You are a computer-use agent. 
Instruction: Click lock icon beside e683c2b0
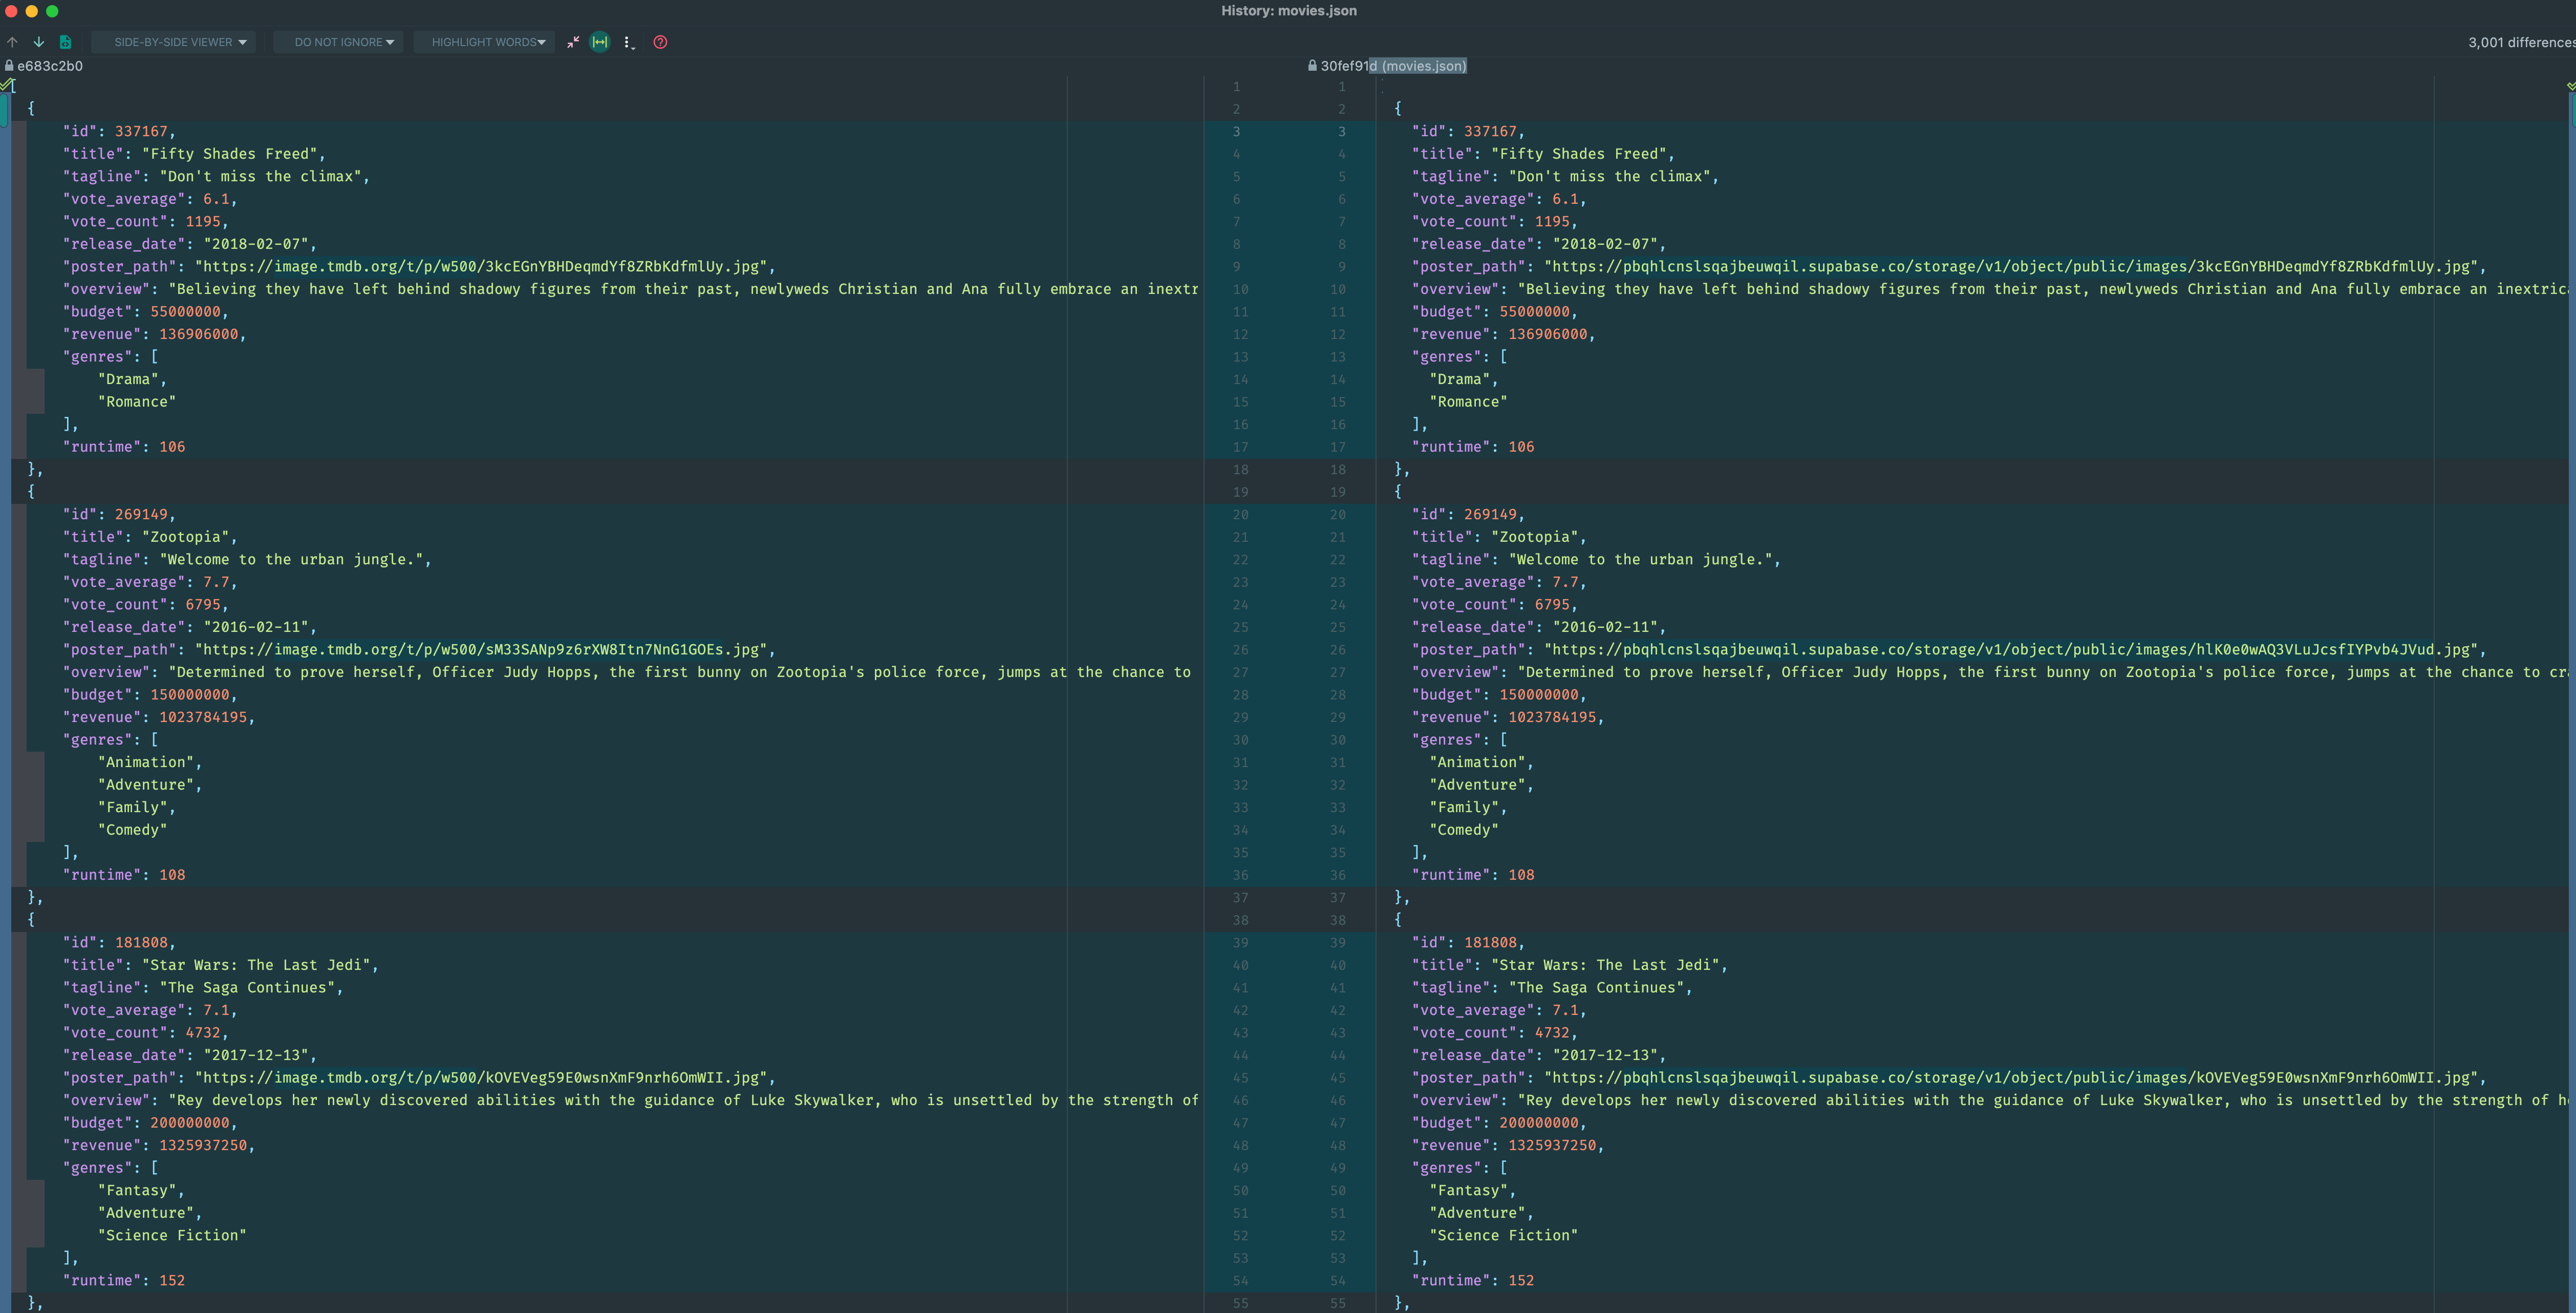(x=9, y=66)
